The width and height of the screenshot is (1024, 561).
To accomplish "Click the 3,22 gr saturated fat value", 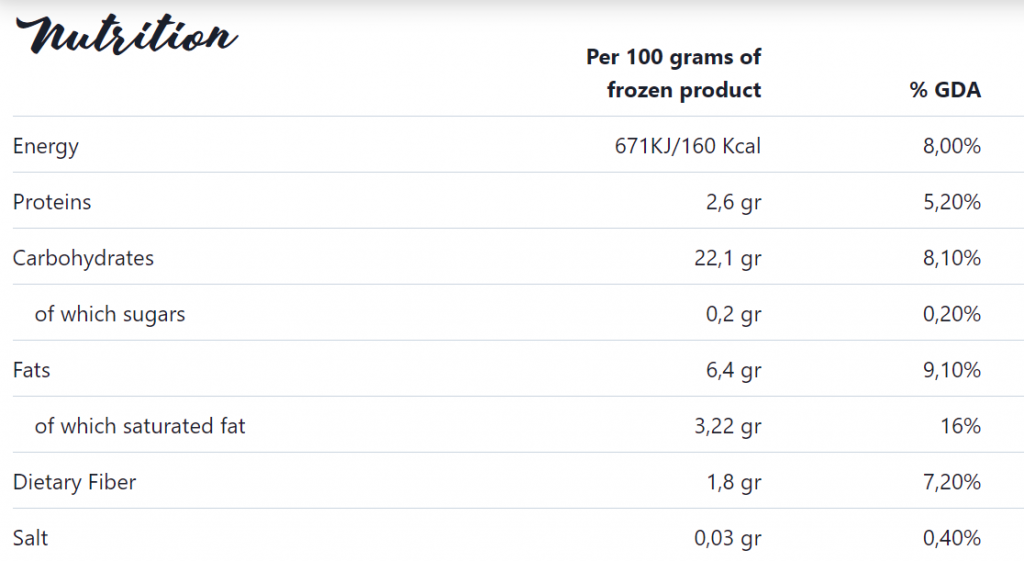I will pos(728,426).
